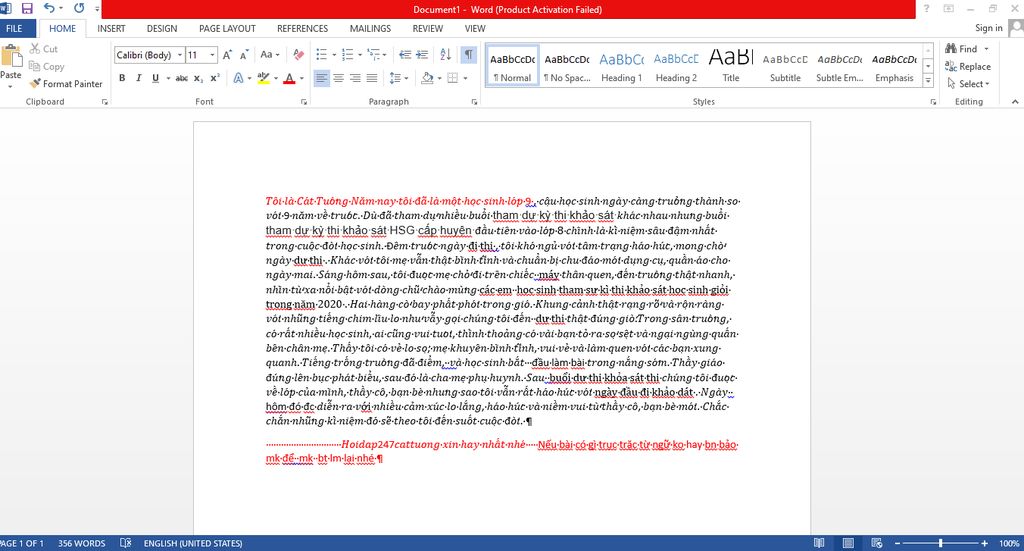Click the Cut button
1024x551 pixels.
click(x=44, y=49)
